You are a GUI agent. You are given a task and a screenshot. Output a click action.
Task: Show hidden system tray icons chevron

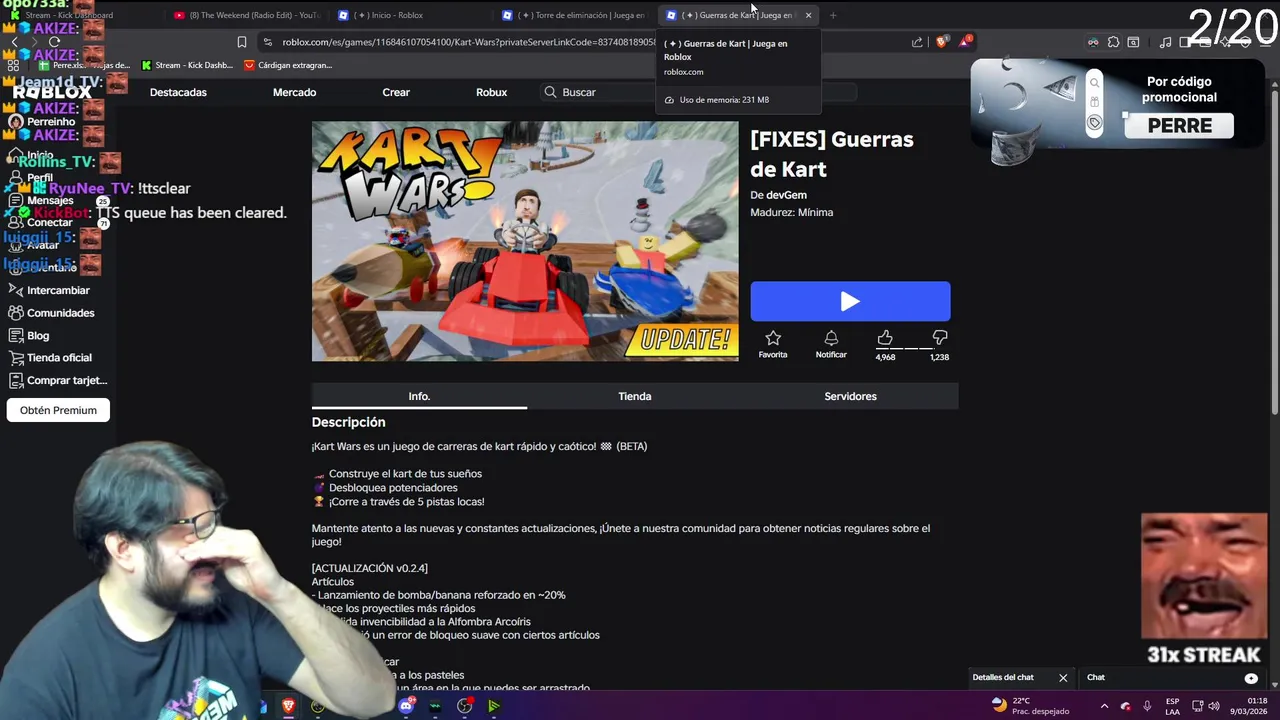coord(1104,706)
